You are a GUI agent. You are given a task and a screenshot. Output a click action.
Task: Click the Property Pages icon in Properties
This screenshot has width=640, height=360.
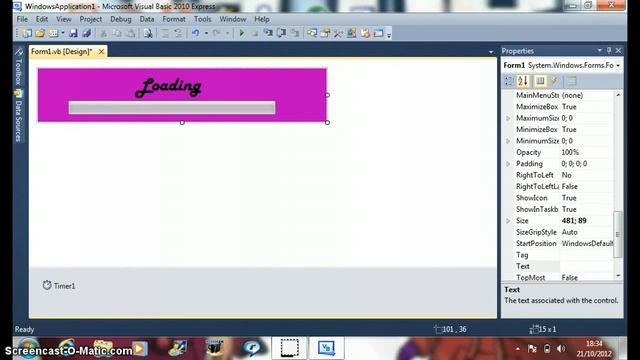click(x=571, y=81)
